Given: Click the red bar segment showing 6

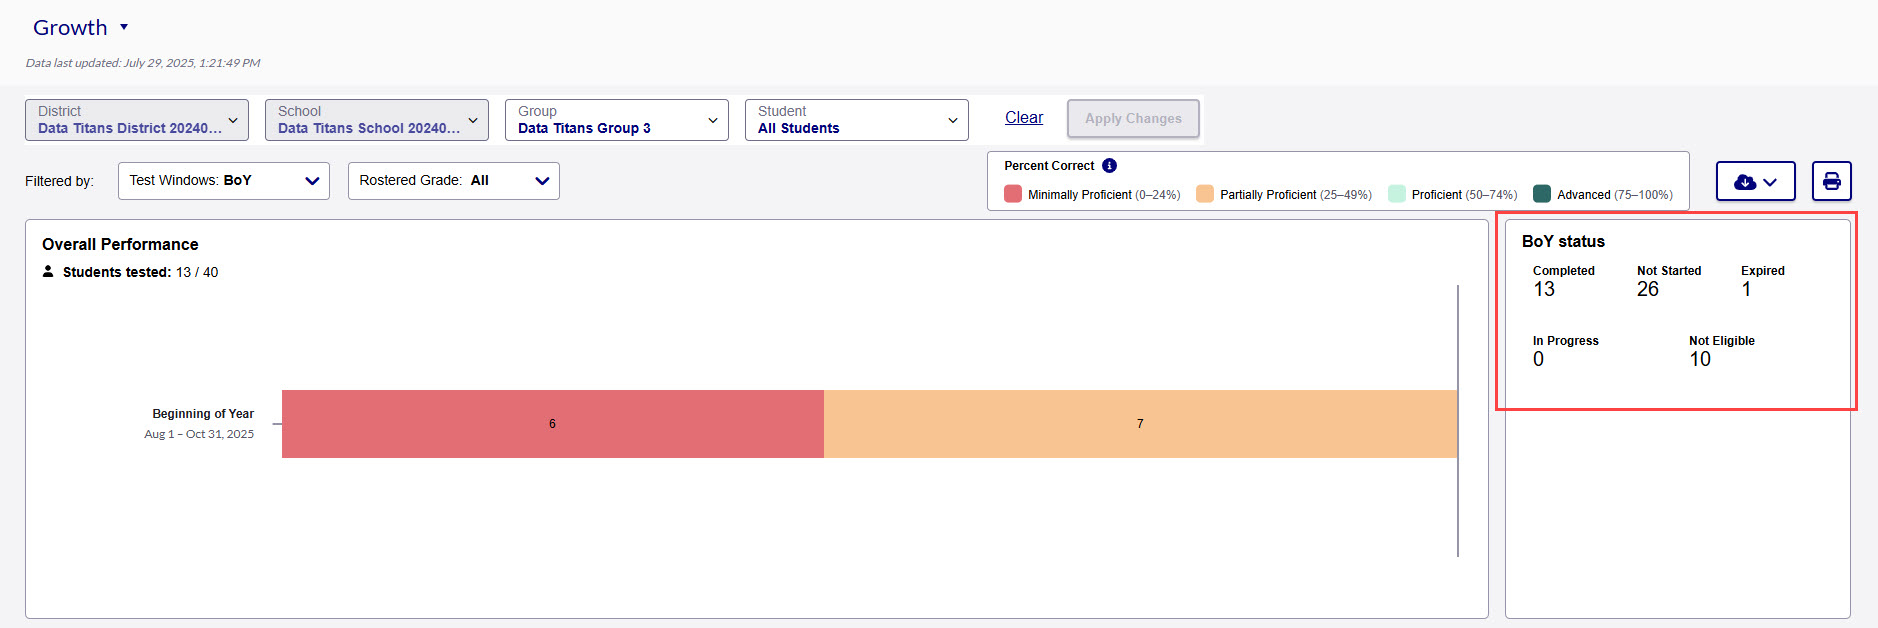Looking at the screenshot, I should (552, 424).
